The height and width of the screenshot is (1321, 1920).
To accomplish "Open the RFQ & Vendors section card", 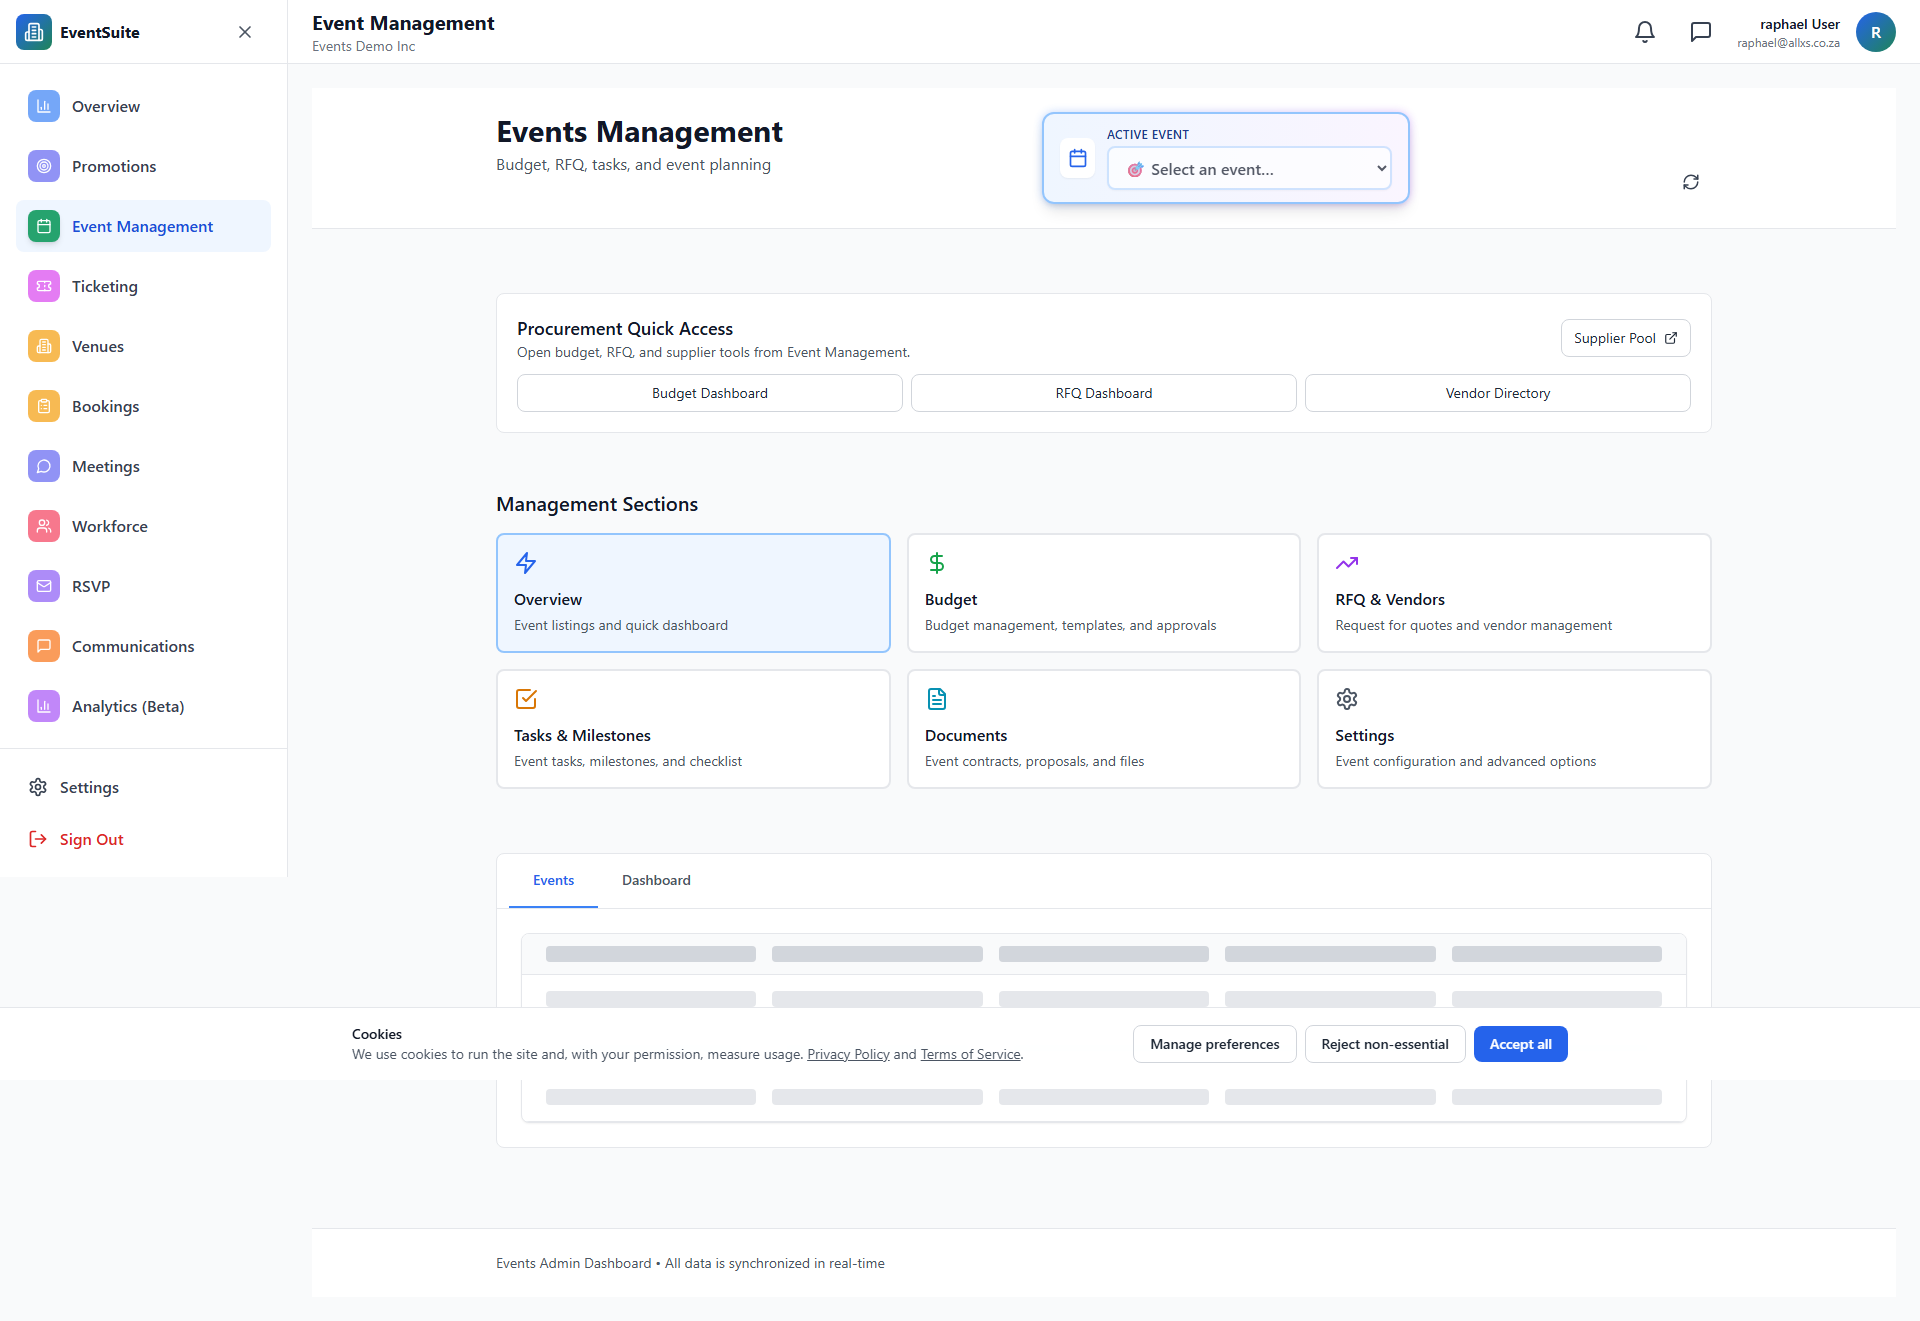I will coord(1513,593).
